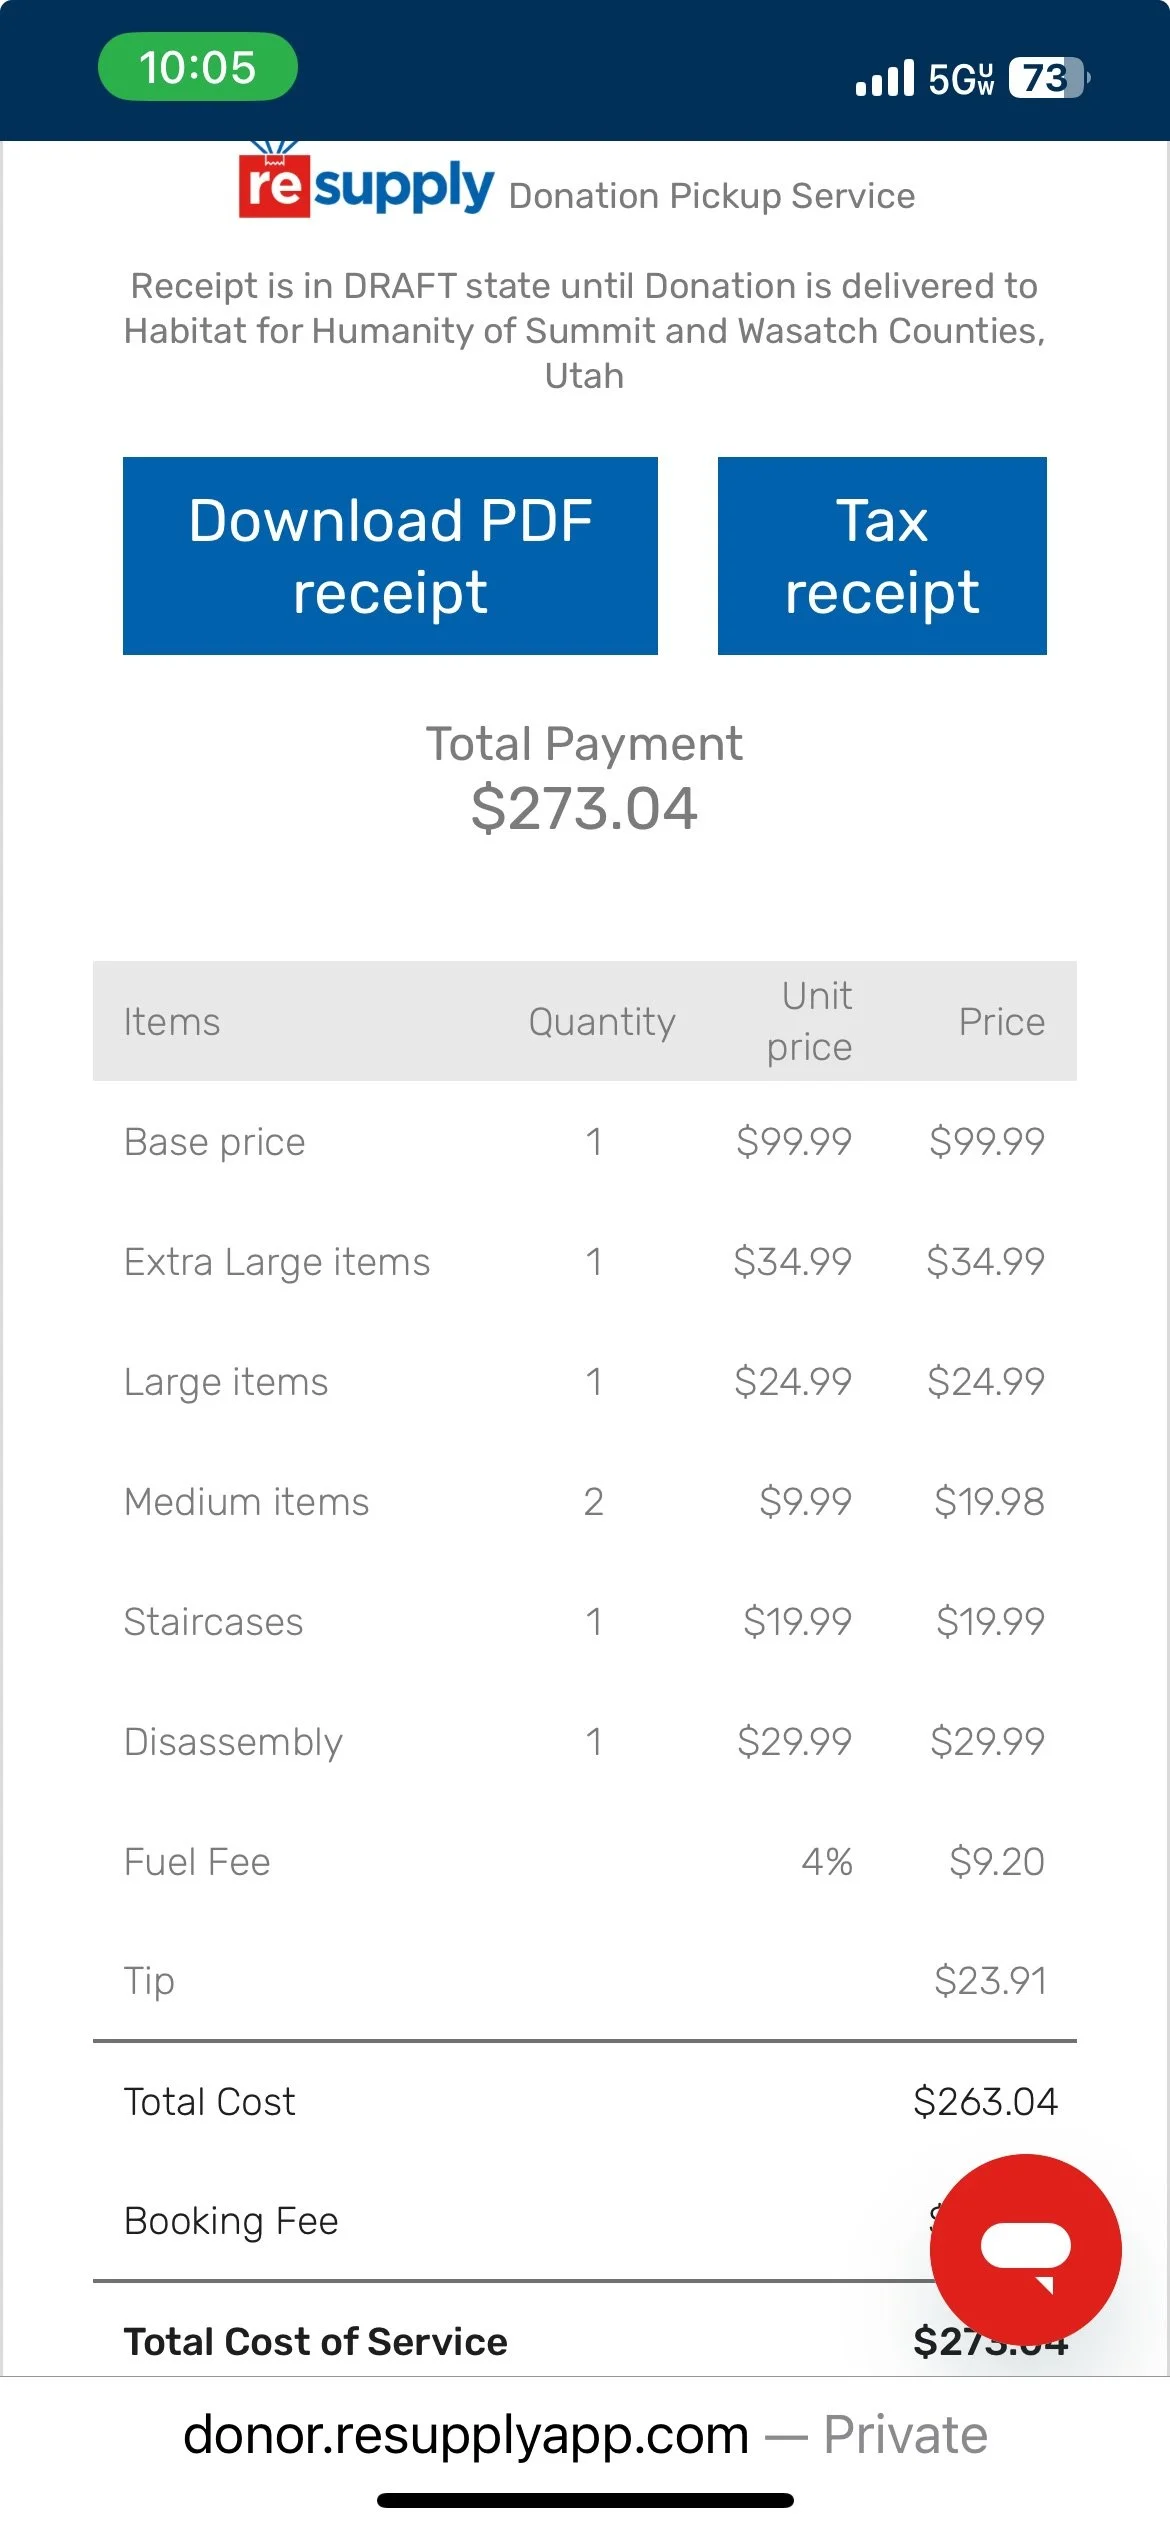1170x2532 pixels.
Task: Tap the Extra Large items row
Action: pyautogui.click(x=277, y=1262)
